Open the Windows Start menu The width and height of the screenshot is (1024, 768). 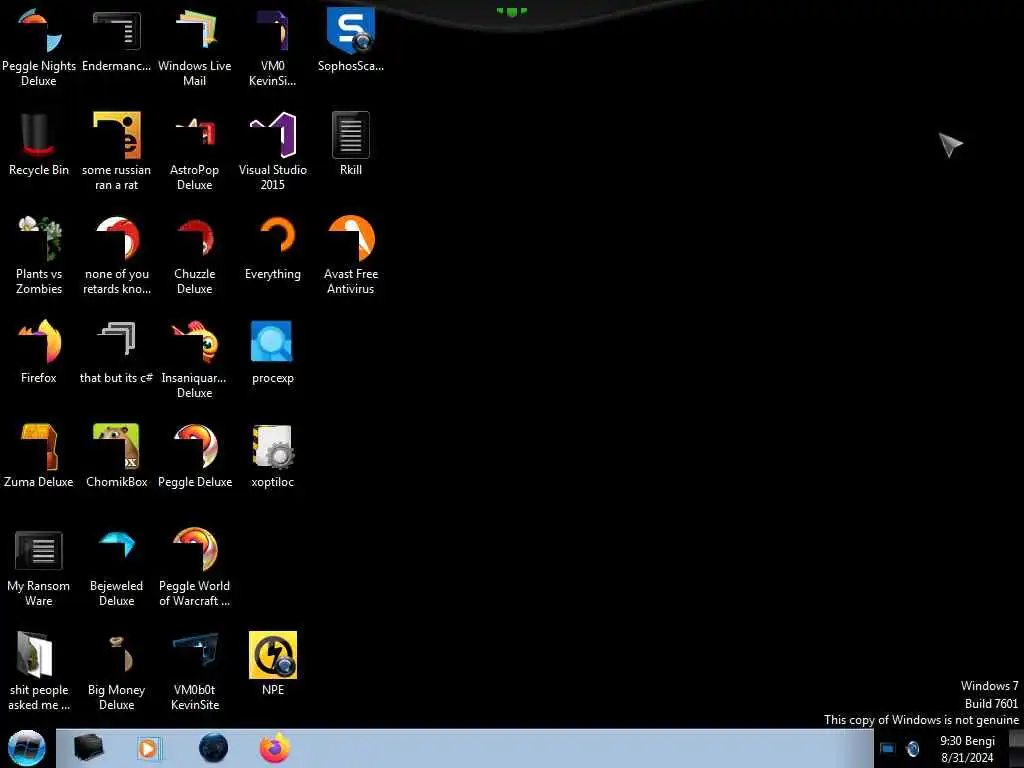27,749
